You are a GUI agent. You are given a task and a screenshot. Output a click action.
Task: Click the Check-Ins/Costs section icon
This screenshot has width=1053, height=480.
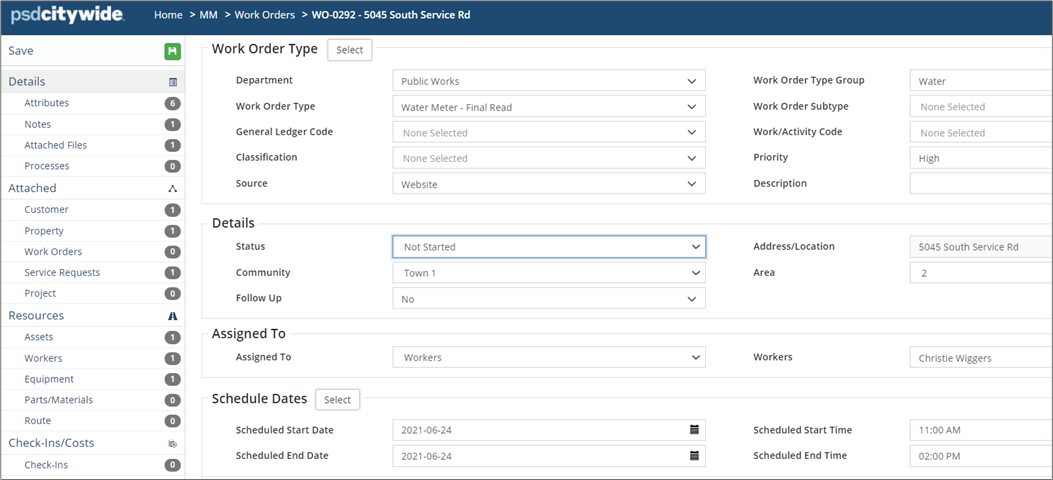(x=172, y=444)
